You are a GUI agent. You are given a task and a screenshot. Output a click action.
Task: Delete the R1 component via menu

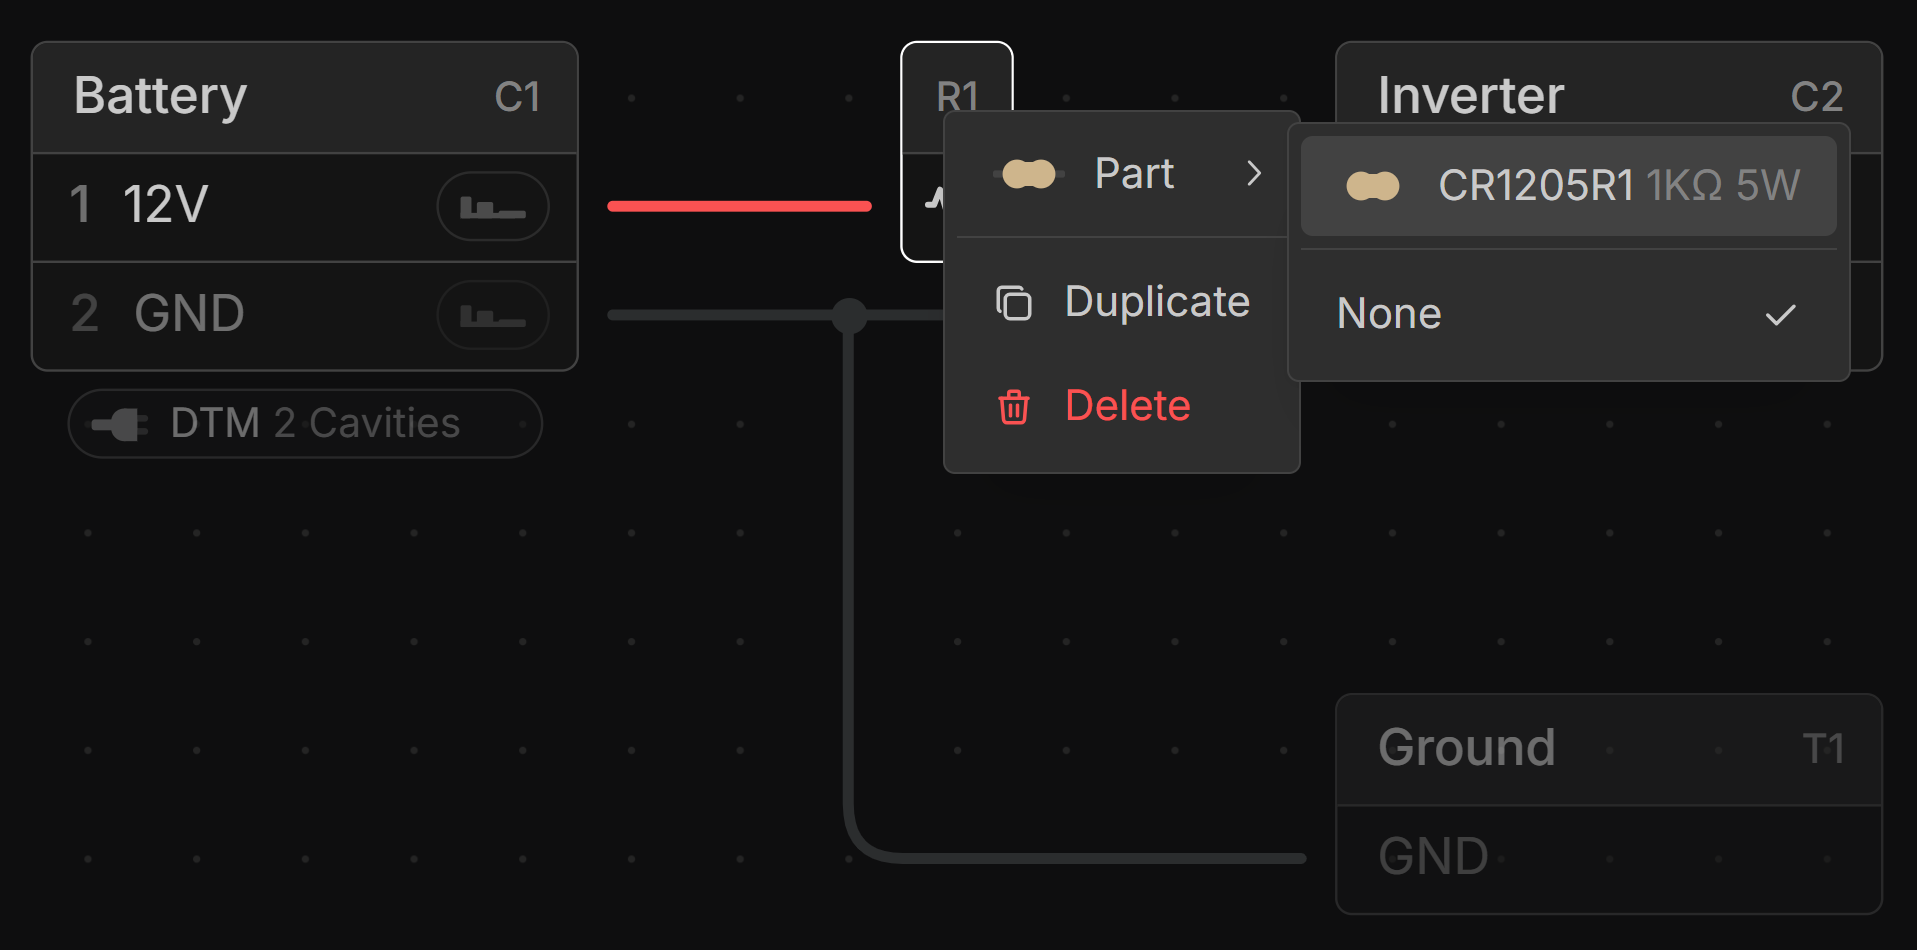pos(1127,406)
